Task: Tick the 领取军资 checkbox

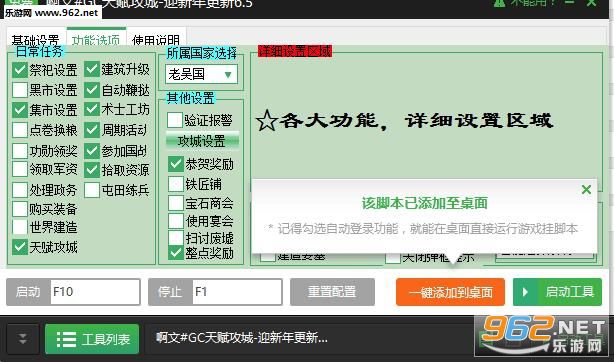Action: coord(20,169)
